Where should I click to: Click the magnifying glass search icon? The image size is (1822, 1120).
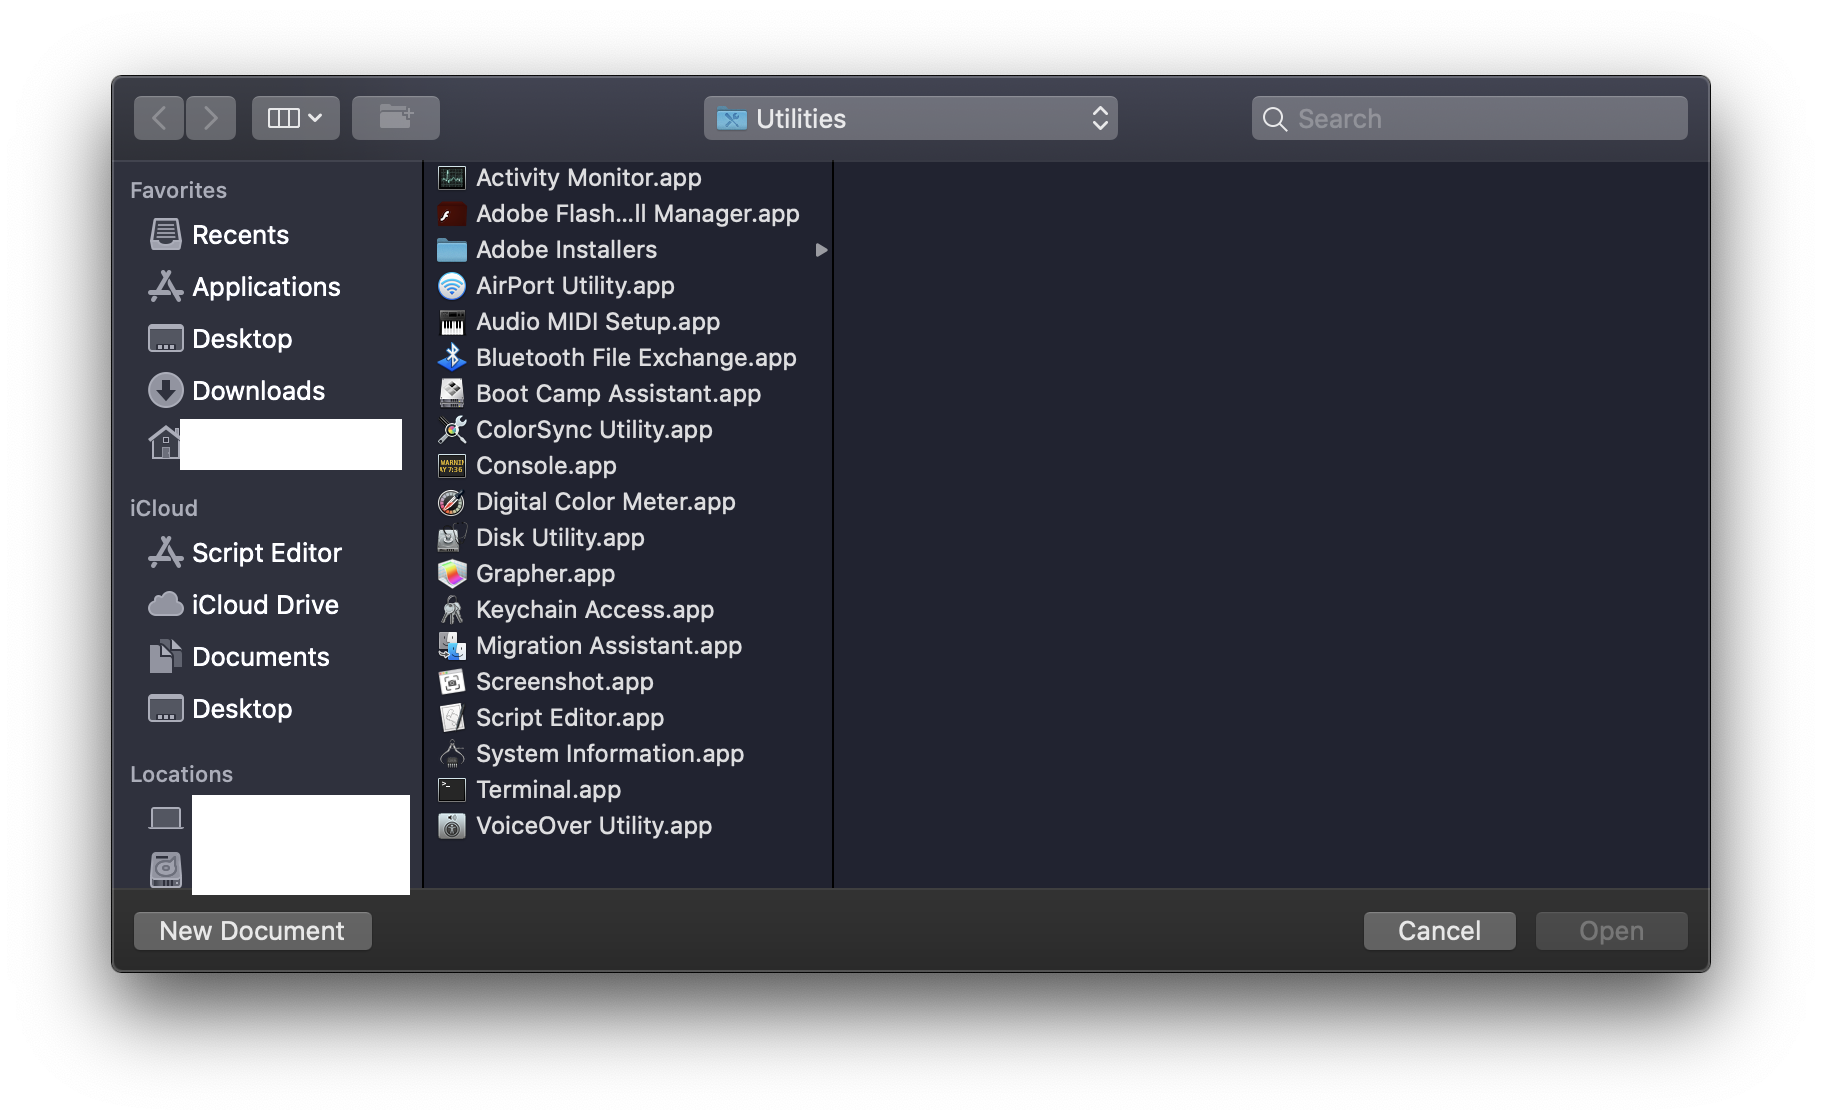point(1275,119)
